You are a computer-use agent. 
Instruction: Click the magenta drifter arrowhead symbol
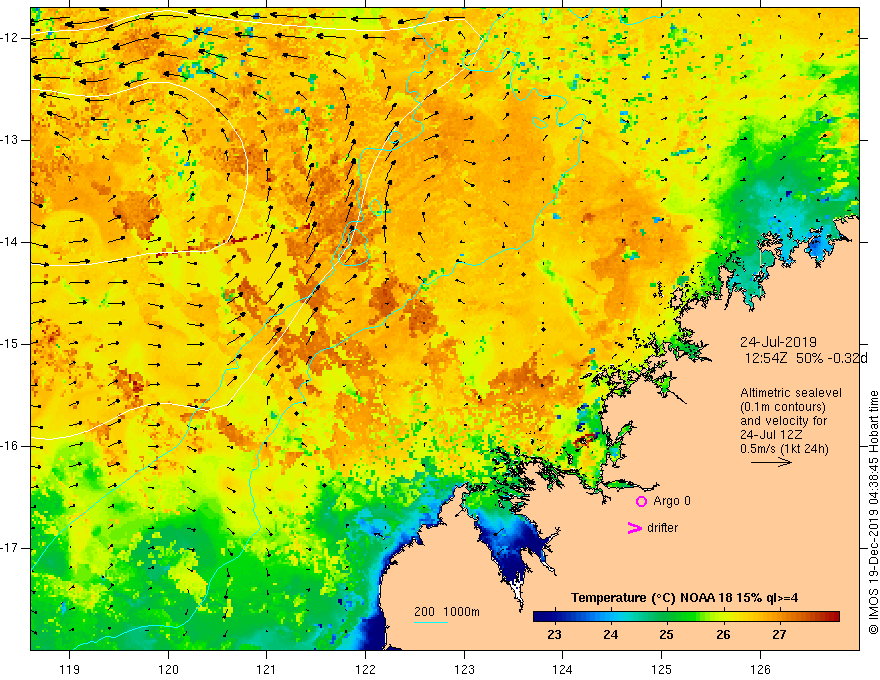(x=634, y=528)
